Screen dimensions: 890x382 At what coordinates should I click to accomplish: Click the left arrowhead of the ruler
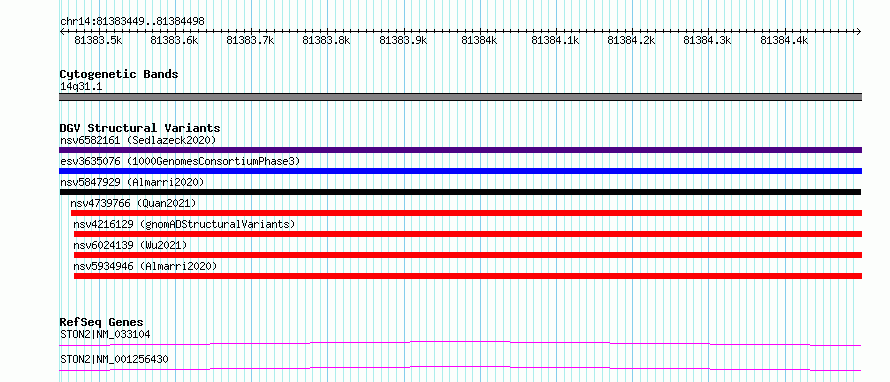click(62, 31)
